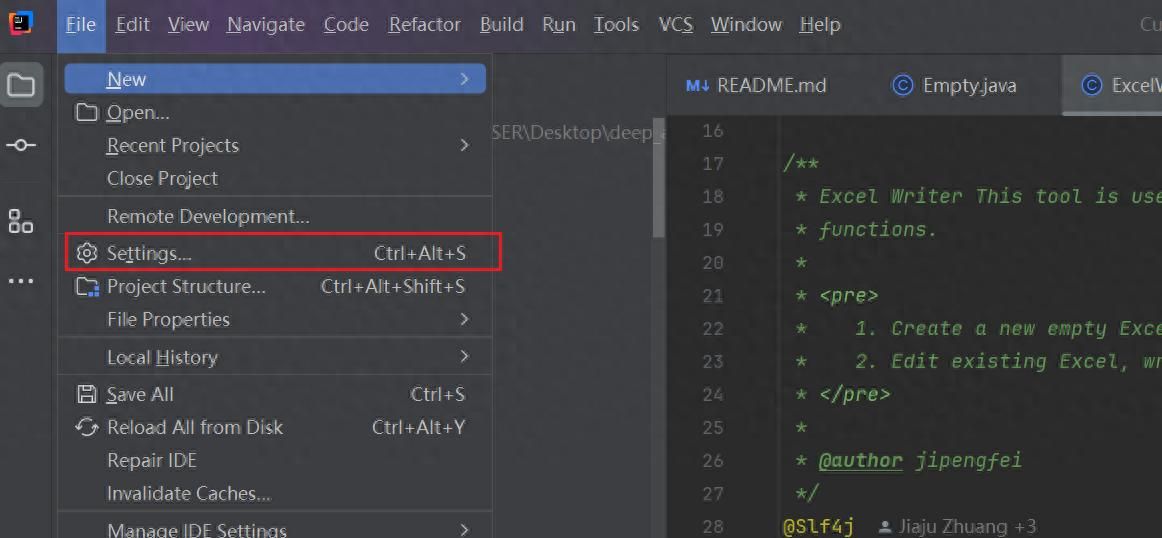Expand the Recent Projects submenu arrow

pos(464,145)
